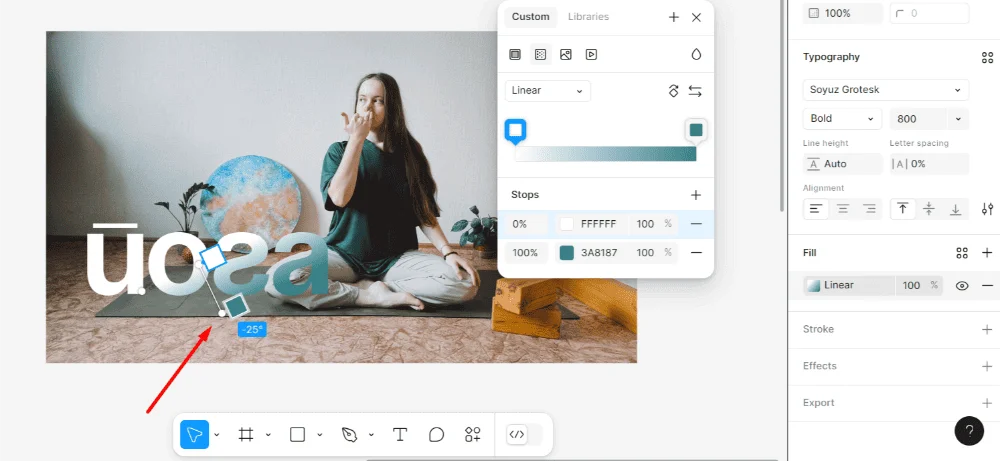Select the Pen tool
This screenshot has height=461, width=1000.
(x=349, y=434)
